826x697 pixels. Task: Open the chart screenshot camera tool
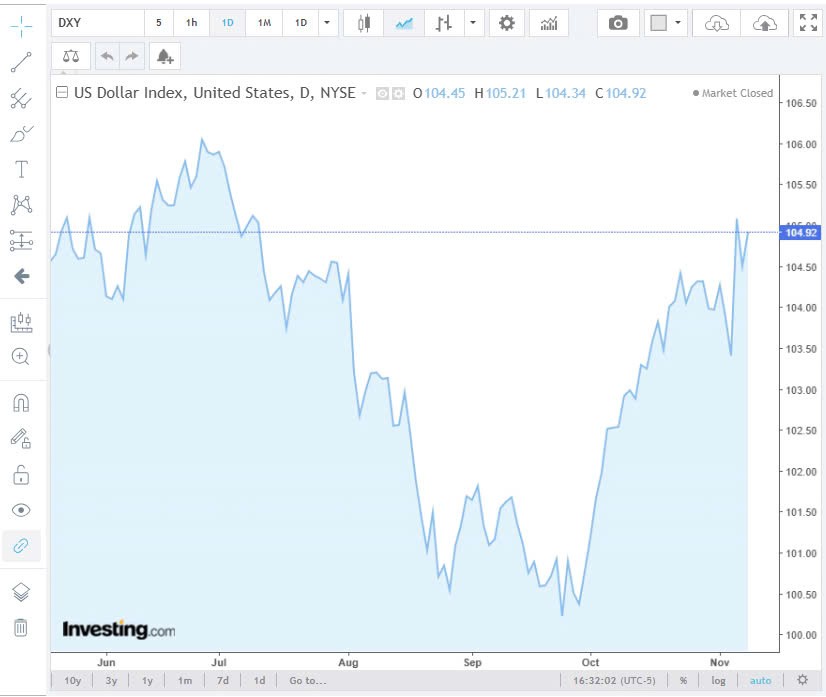click(x=617, y=22)
